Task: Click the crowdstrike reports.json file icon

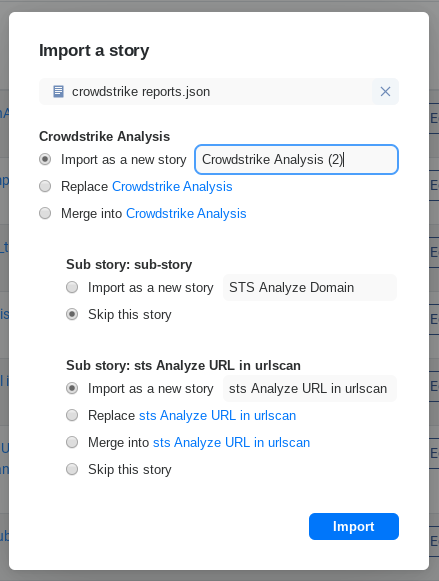Action: 59,92
